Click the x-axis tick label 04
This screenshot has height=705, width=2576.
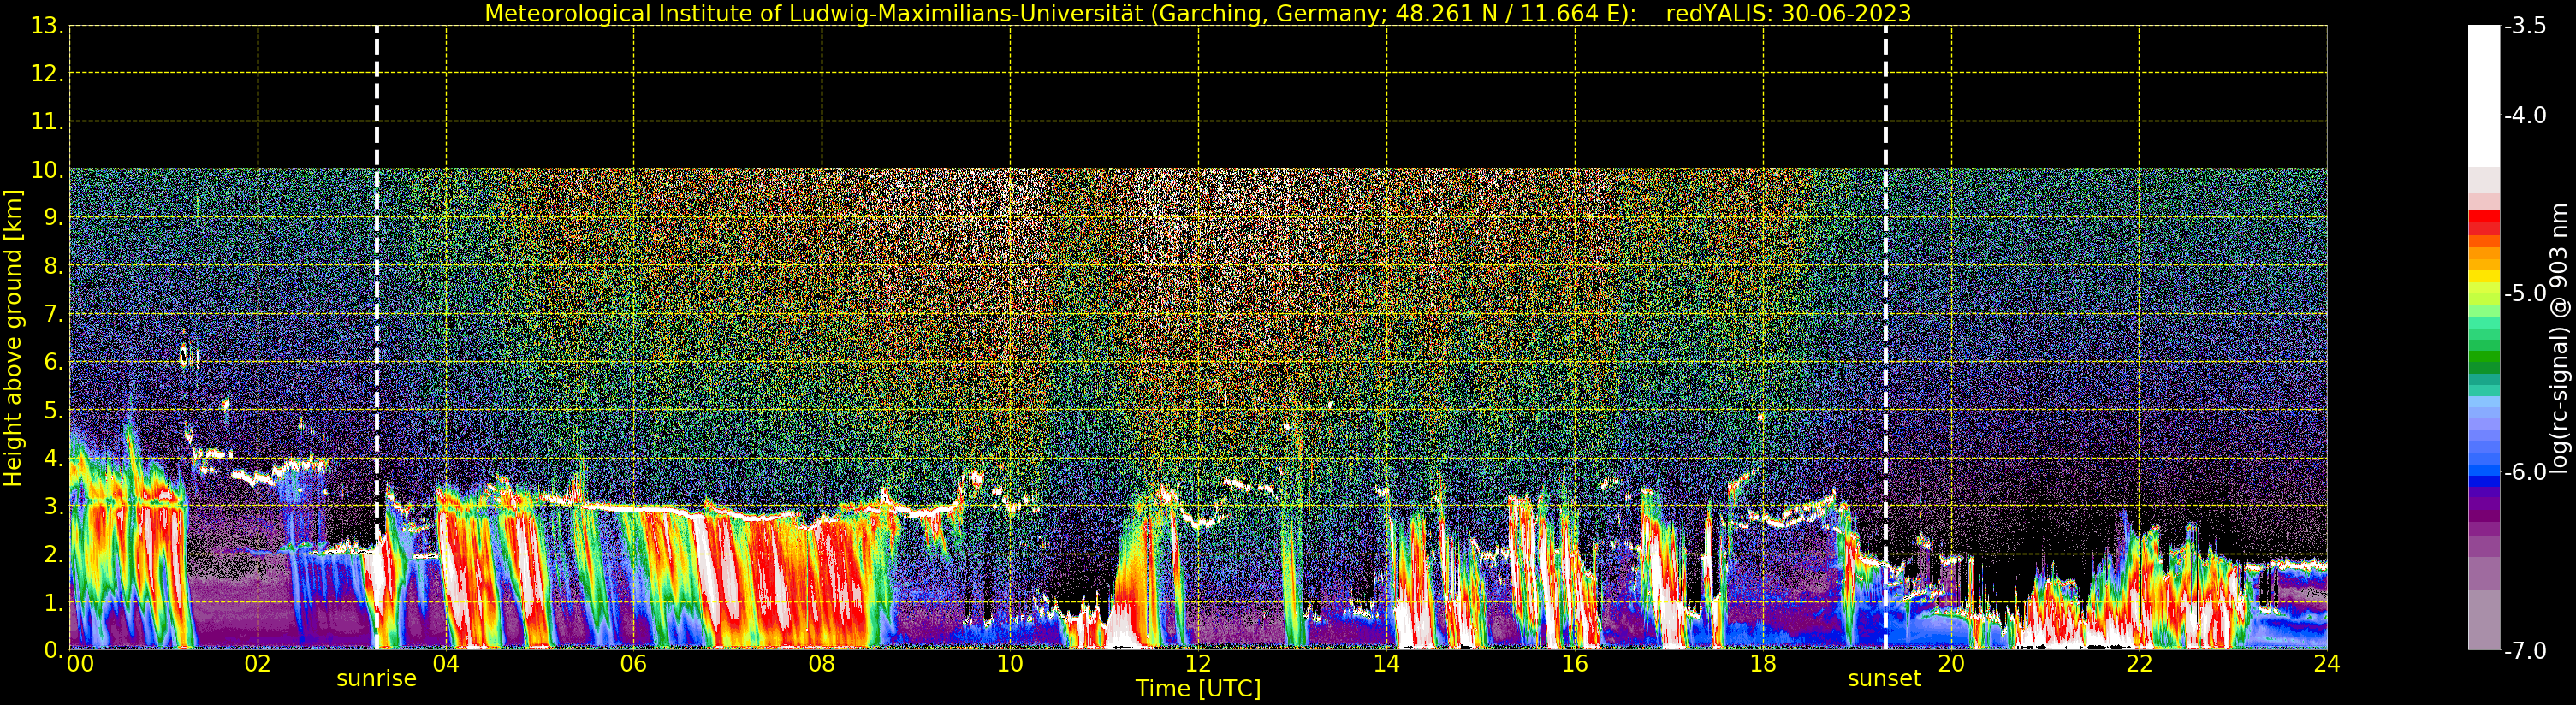[x=446, y=663]
